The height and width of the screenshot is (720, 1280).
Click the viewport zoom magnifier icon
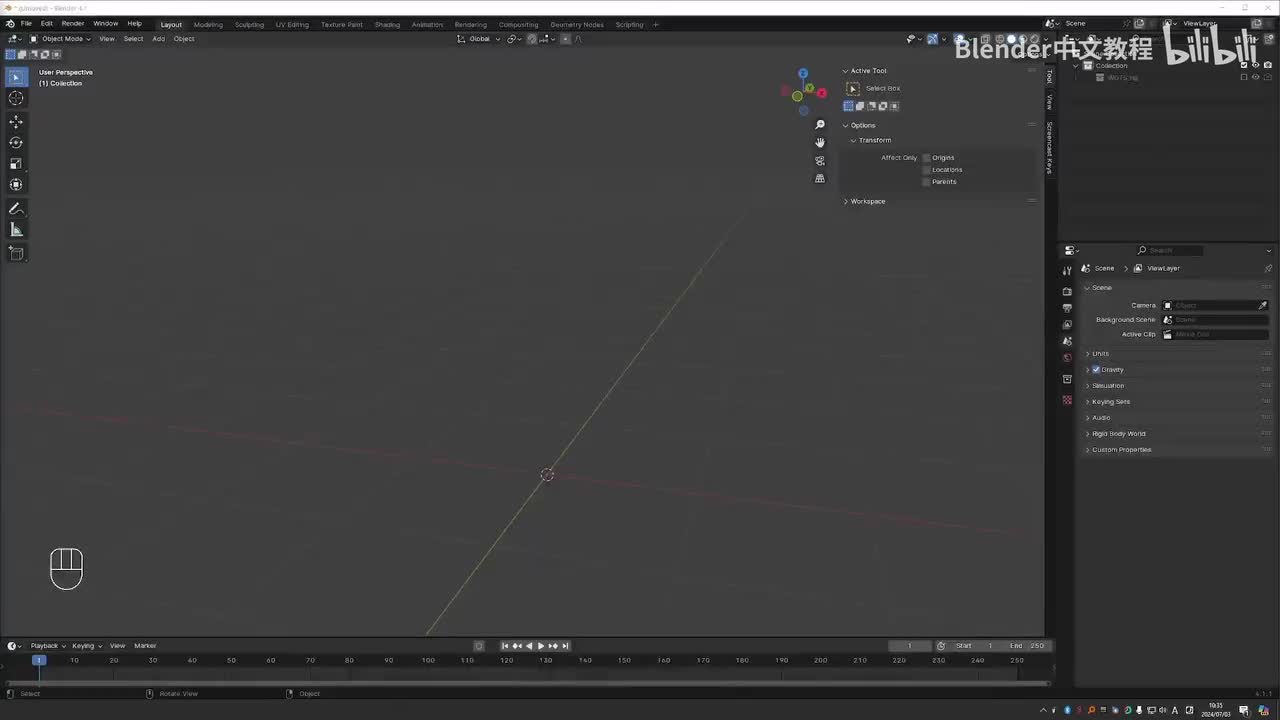(820, 125)
